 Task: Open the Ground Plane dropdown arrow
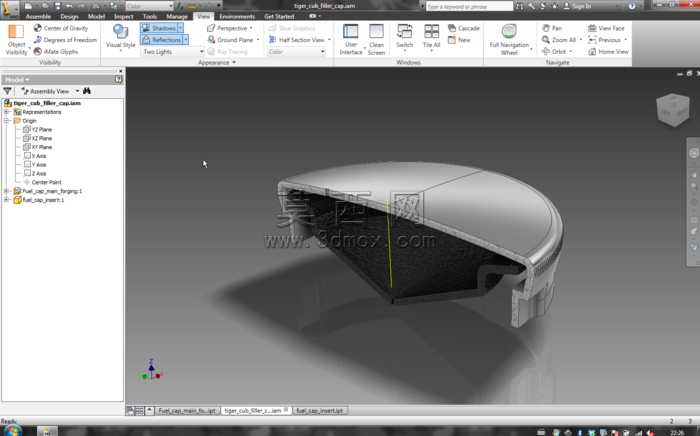click(x=258, y=40)
